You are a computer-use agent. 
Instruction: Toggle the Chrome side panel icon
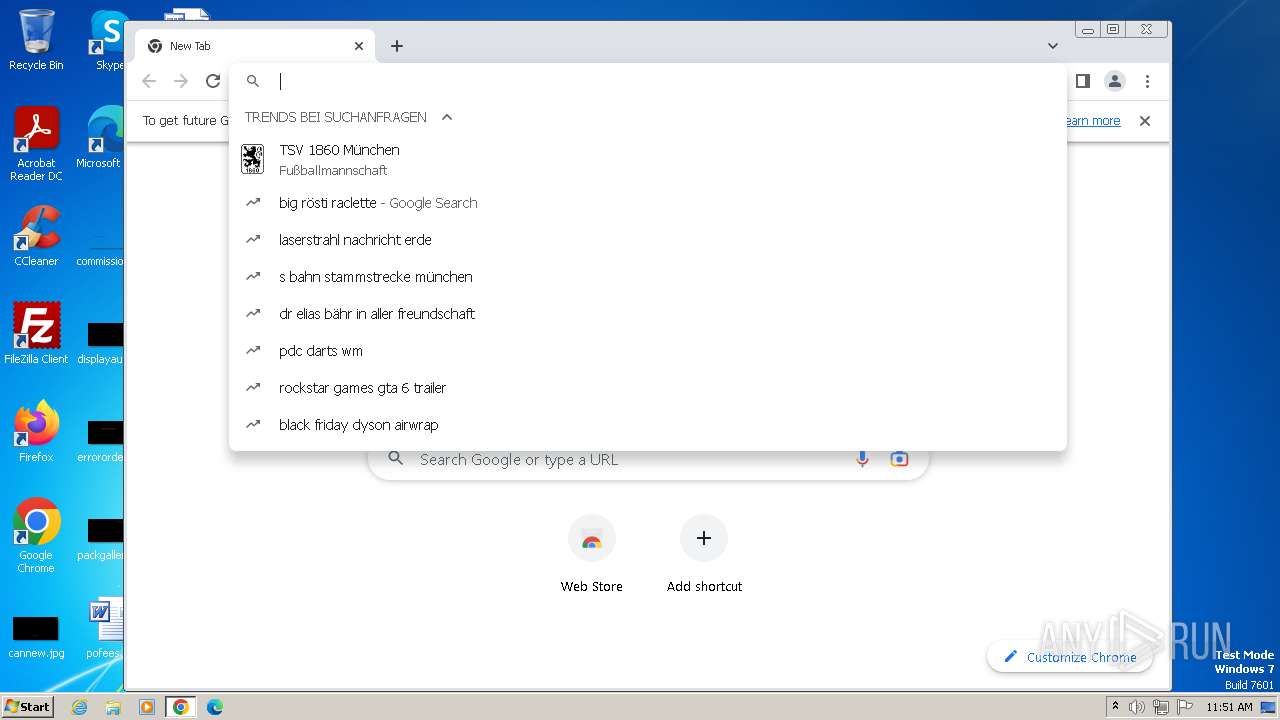[1083, 81]
